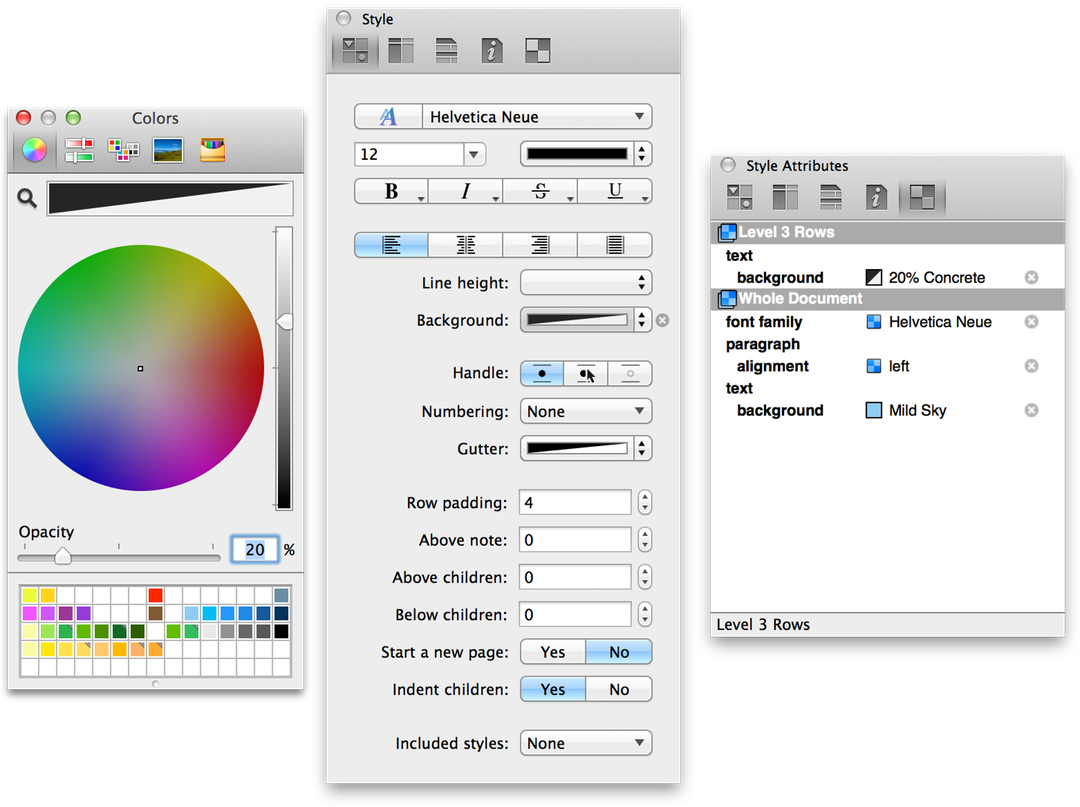
Task: Select the middle handle style option
Action: tap(585, 373)
